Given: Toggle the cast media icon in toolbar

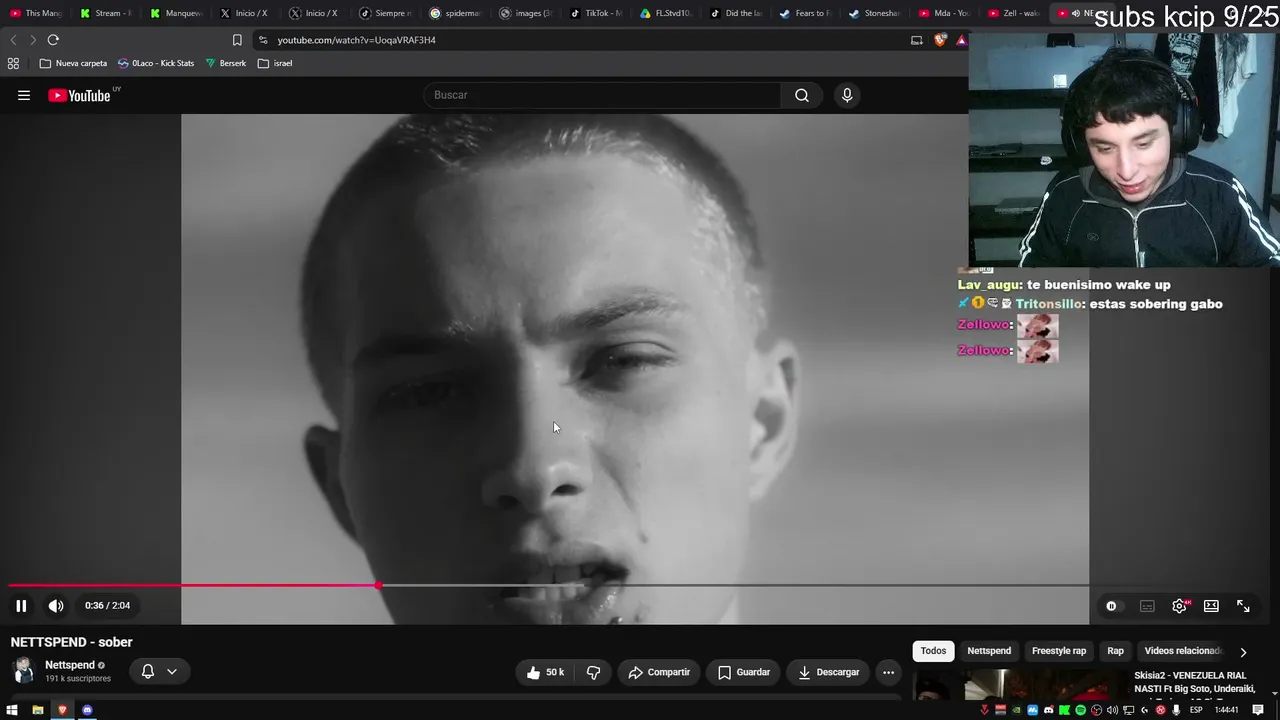Looking at the screenshot, I should coord(917,40).
